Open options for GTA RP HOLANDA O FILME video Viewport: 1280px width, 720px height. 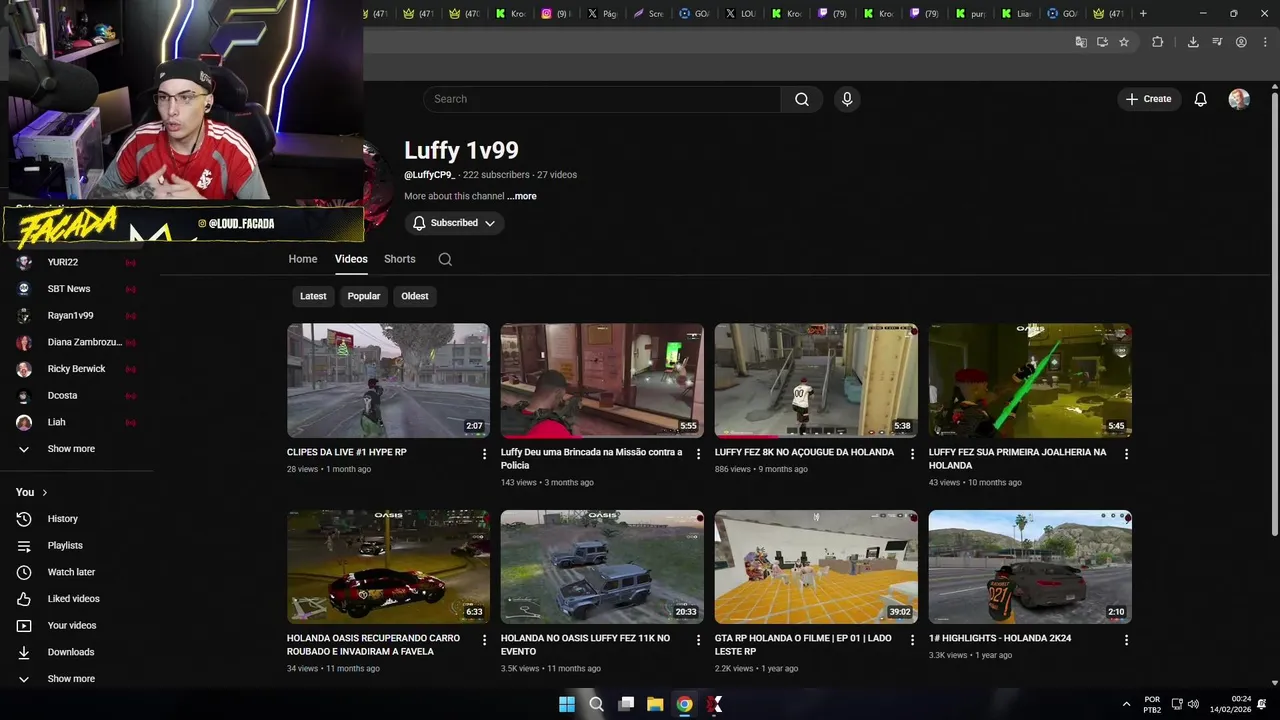pyautogui.click(x=912, y=640)
